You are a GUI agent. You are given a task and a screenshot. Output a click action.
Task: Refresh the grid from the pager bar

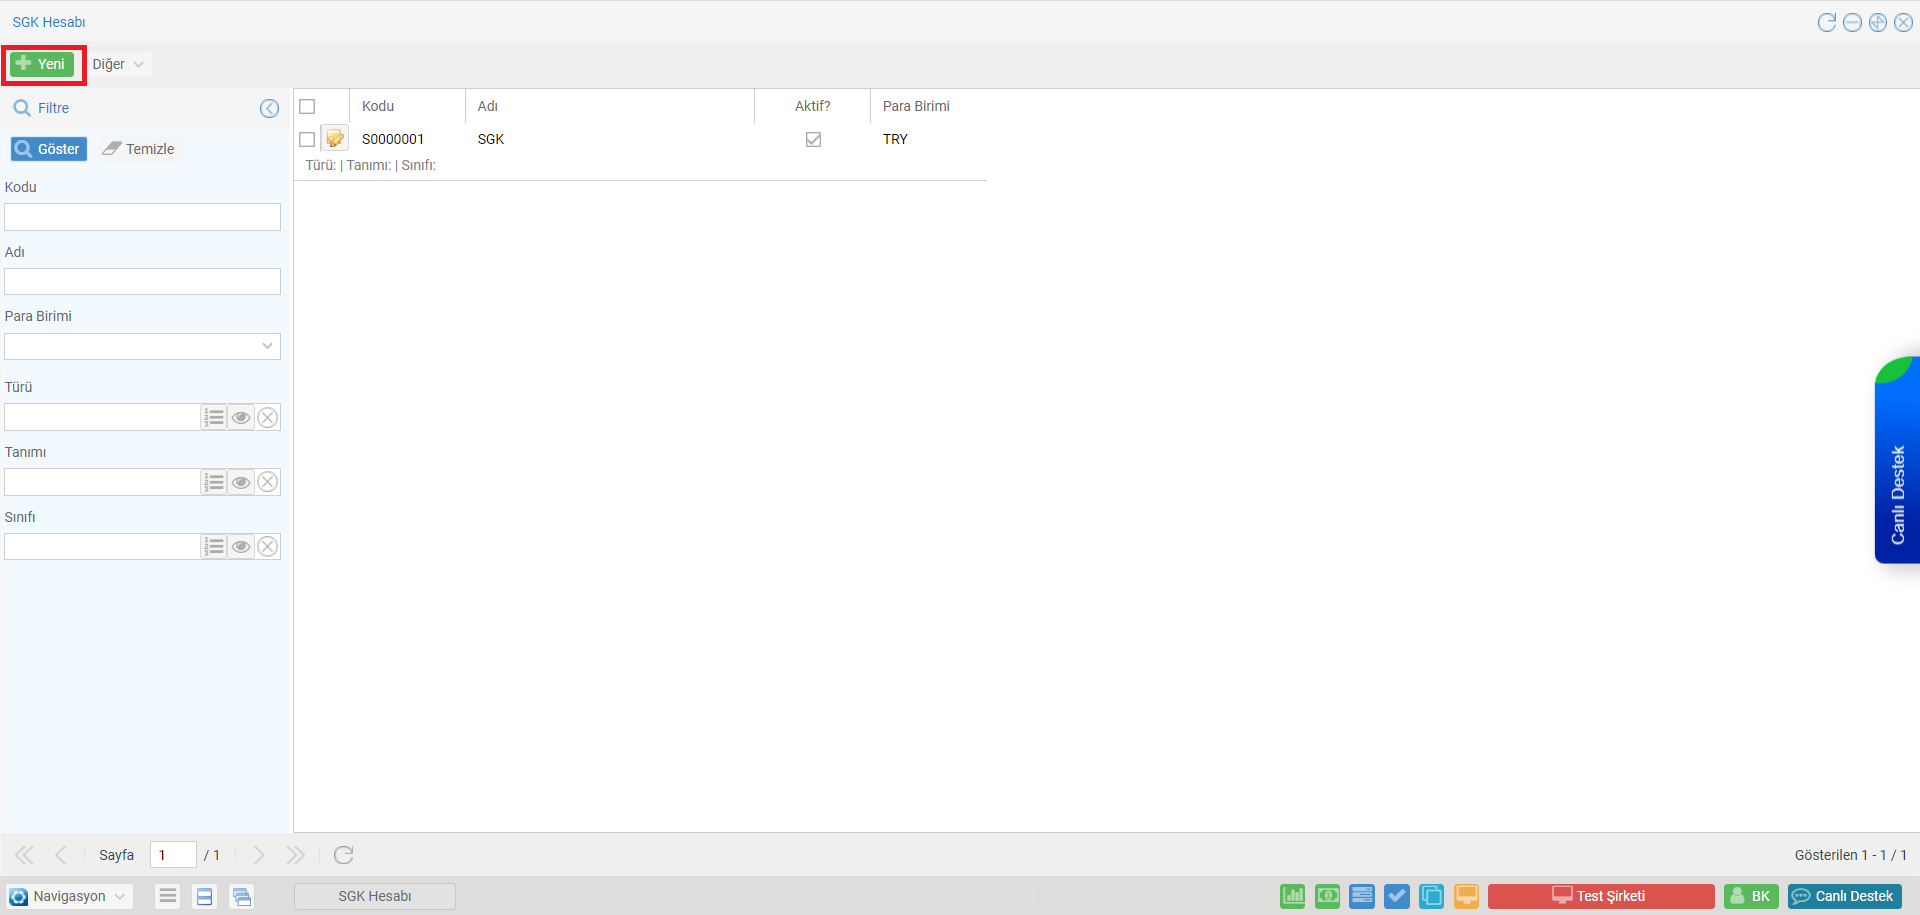coord(343,855)
